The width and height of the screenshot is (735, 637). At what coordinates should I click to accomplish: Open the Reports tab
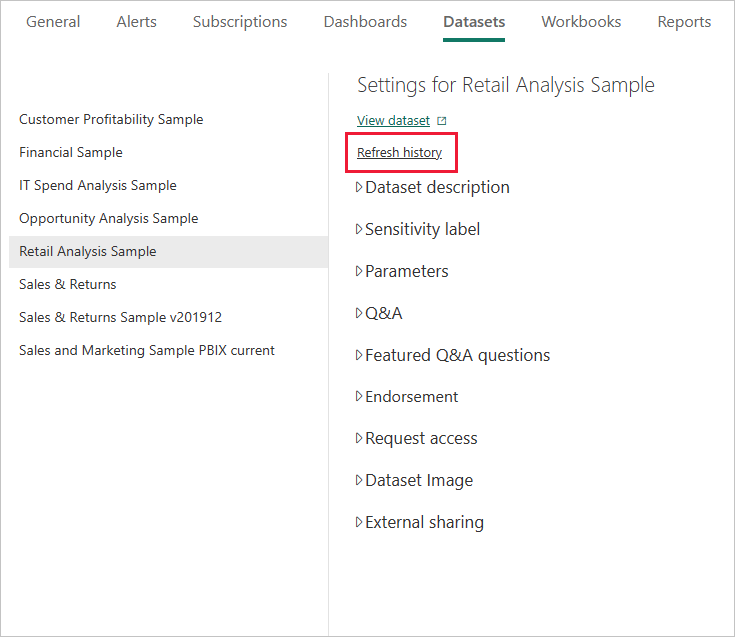(x=684, y=22)
